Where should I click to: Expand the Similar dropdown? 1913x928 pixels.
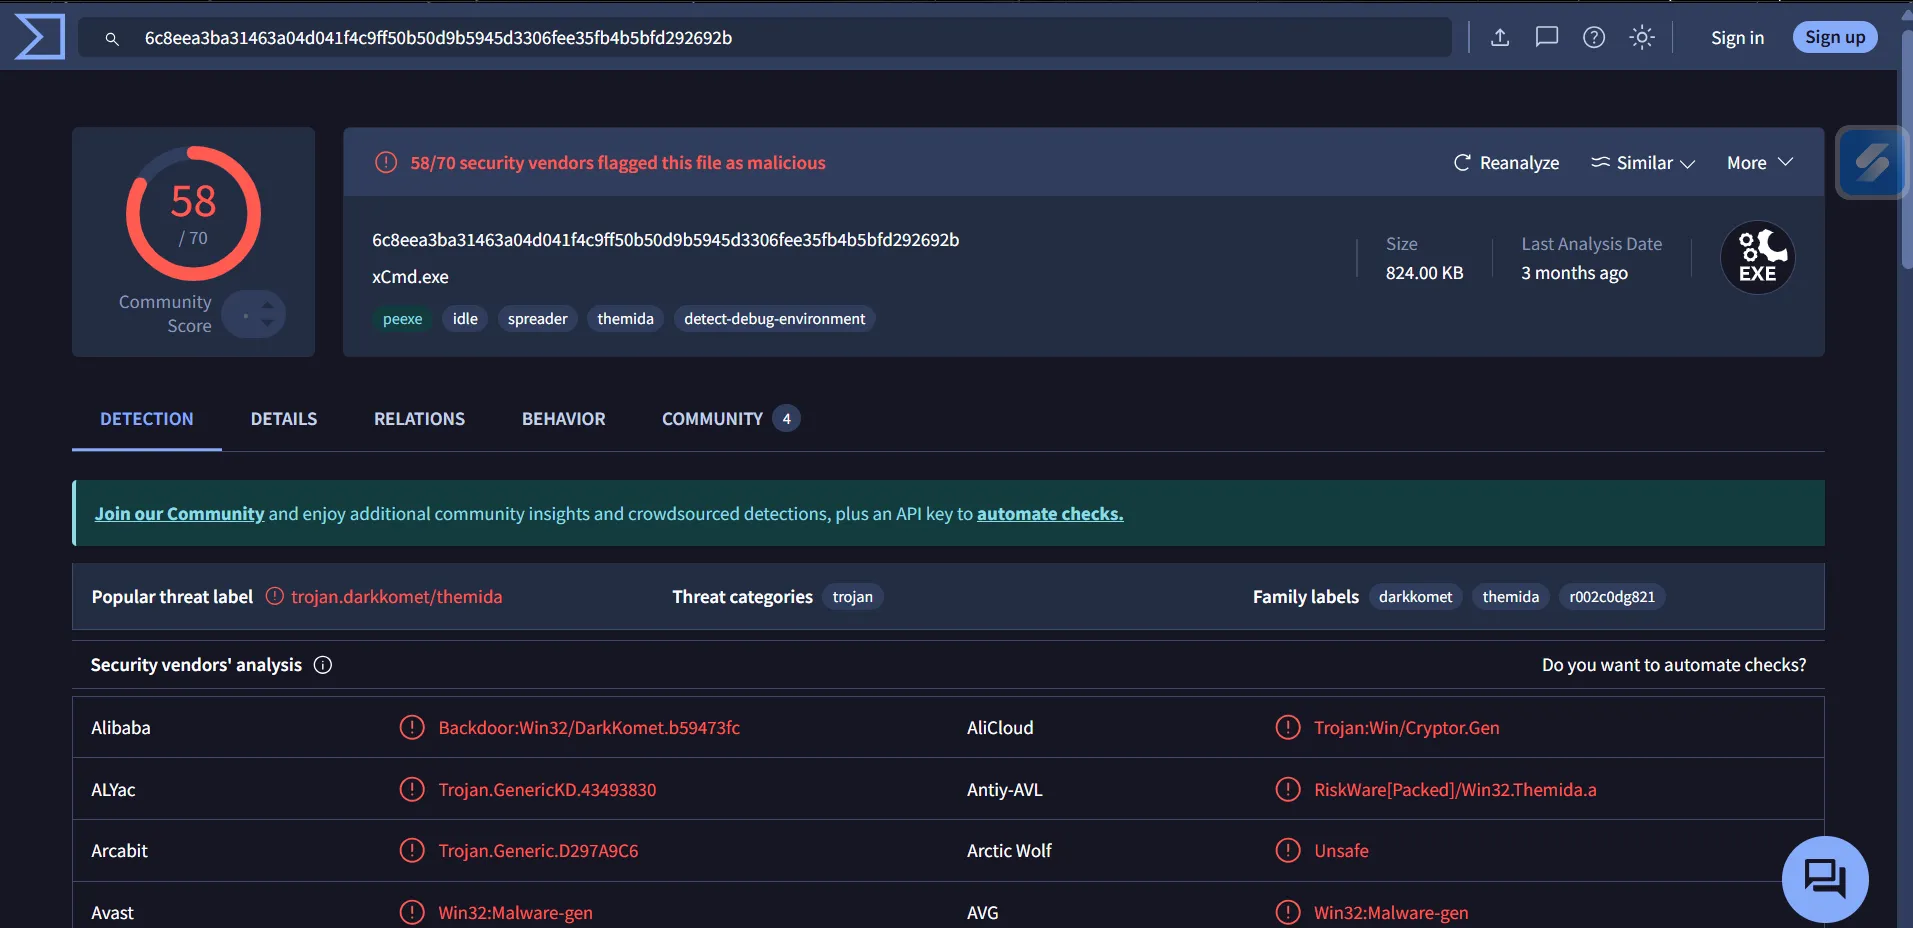(1643, 162)
